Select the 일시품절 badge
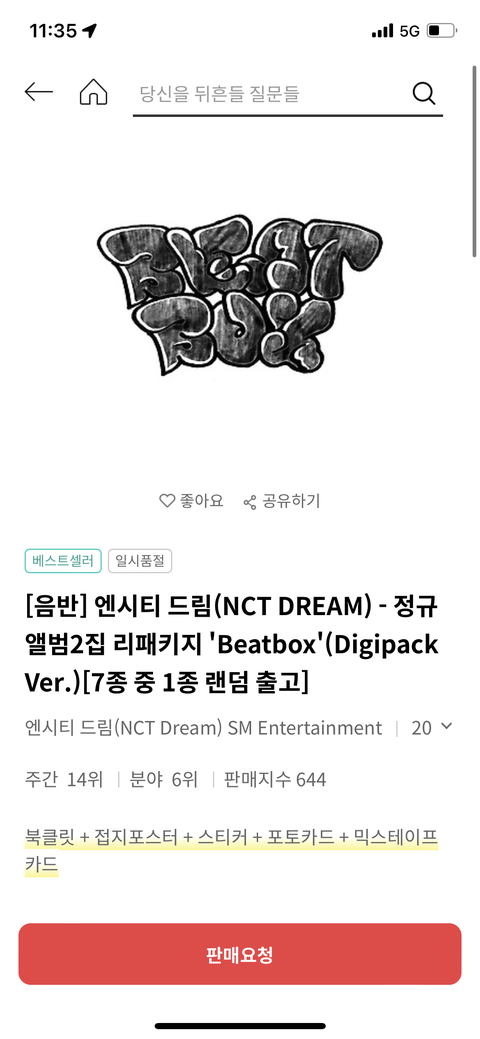Image resolution: width=480 pixels, height=1039 pixels. pos(140,561)
